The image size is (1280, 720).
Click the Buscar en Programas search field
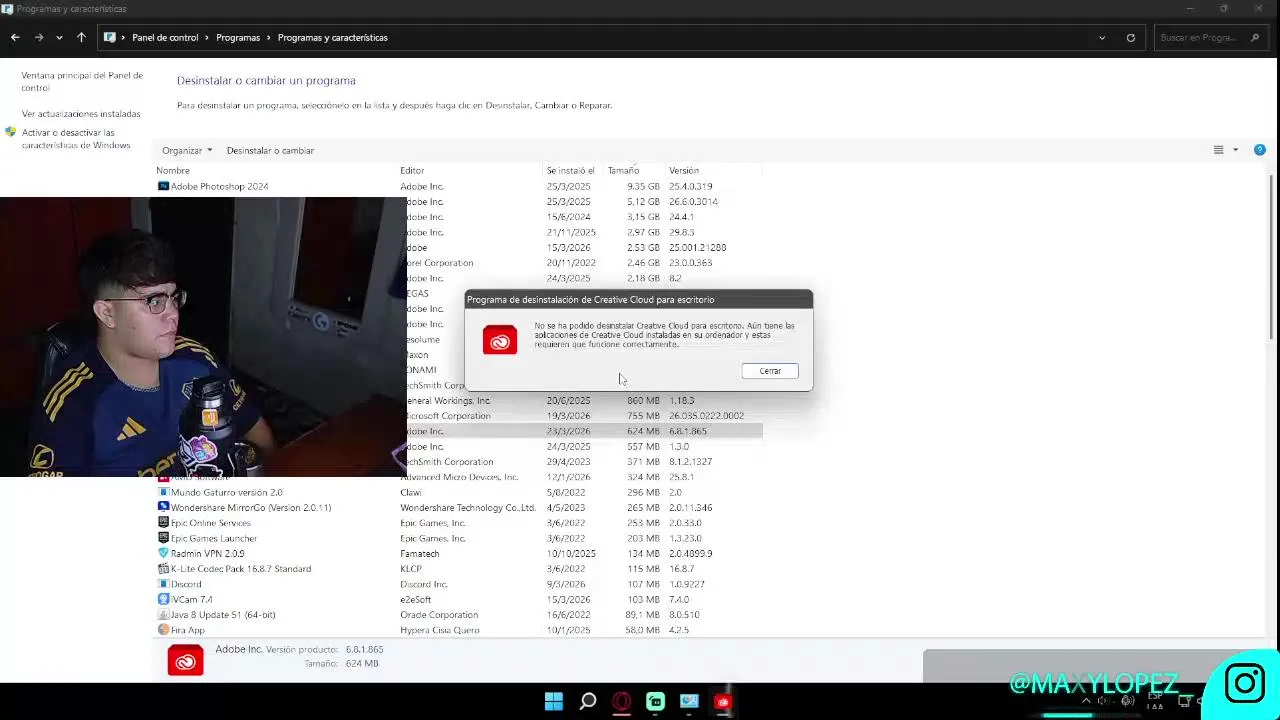pos(1212,38)
